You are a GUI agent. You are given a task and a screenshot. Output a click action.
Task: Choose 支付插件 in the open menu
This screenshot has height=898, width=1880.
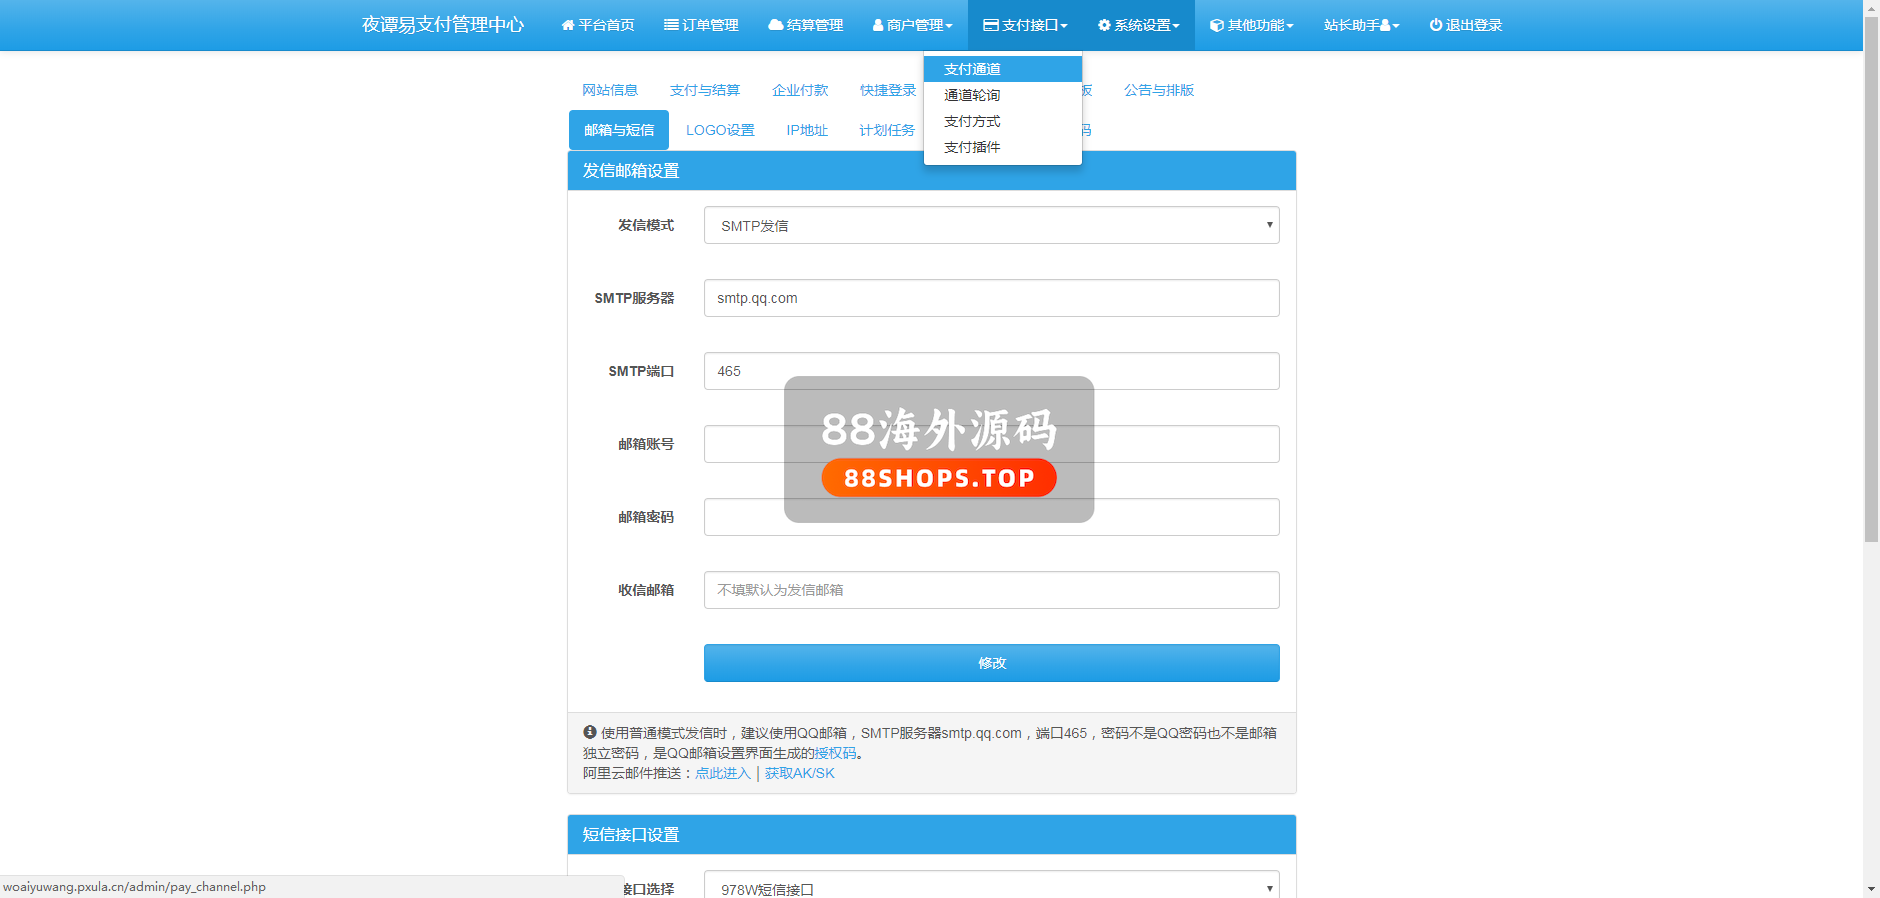point(972,147)
